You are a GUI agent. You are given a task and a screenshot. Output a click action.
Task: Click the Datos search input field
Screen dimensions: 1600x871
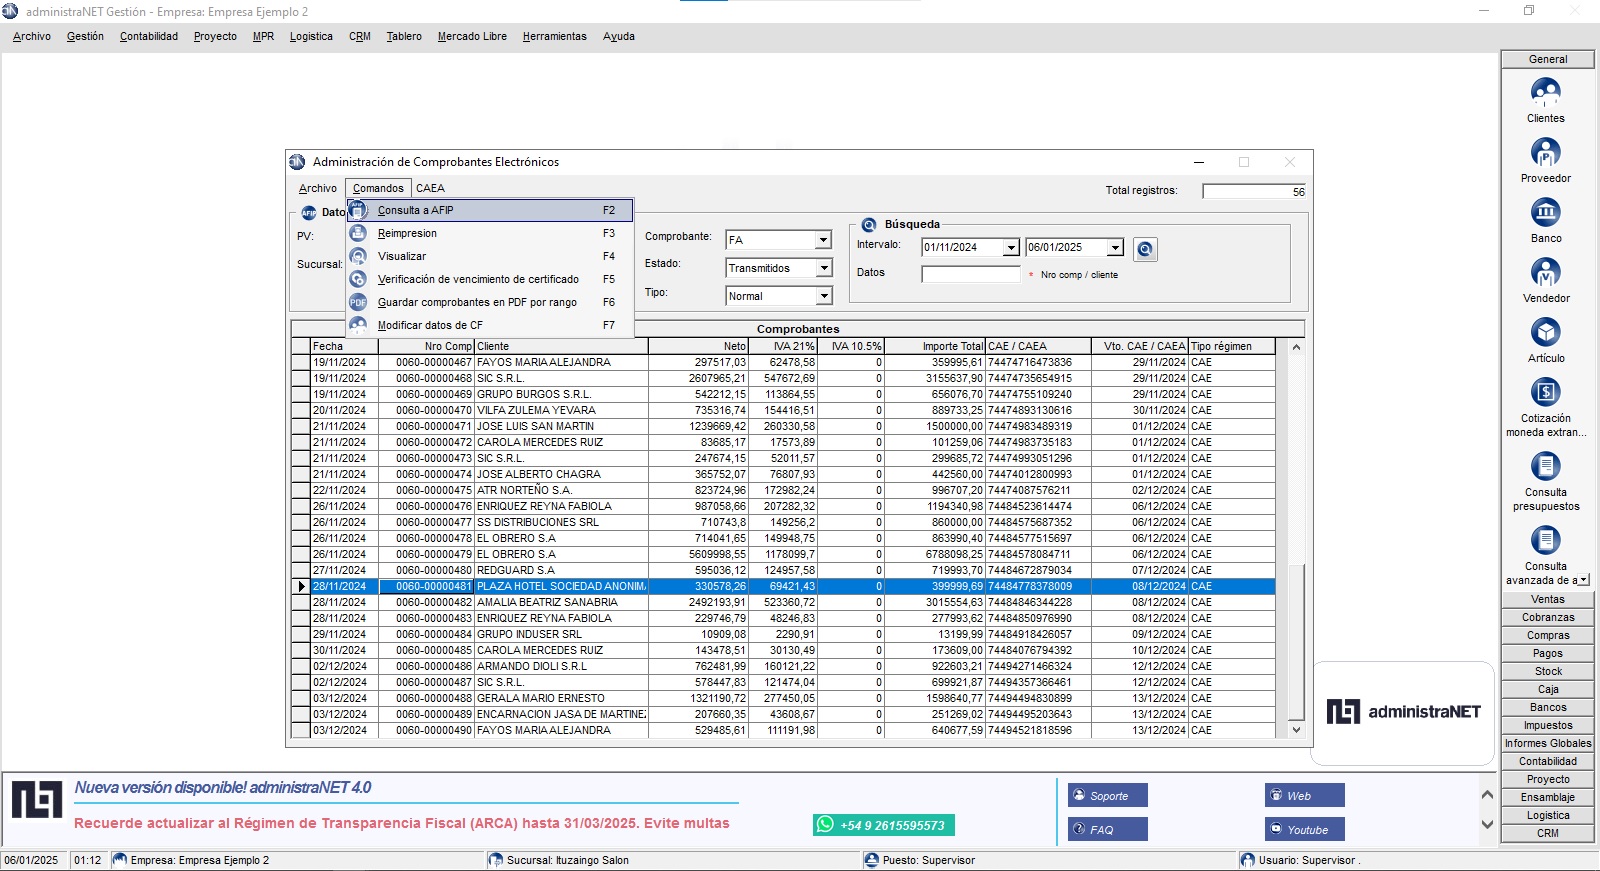970,273
